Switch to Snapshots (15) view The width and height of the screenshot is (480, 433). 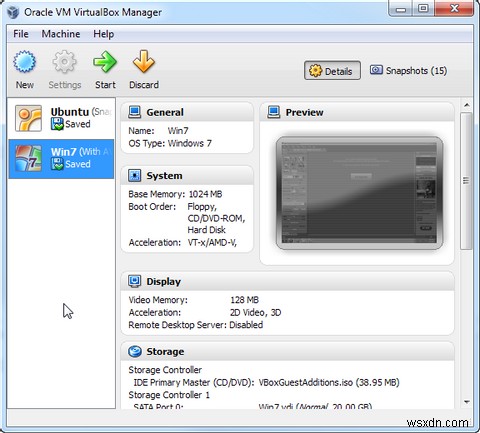click(408, 70)
